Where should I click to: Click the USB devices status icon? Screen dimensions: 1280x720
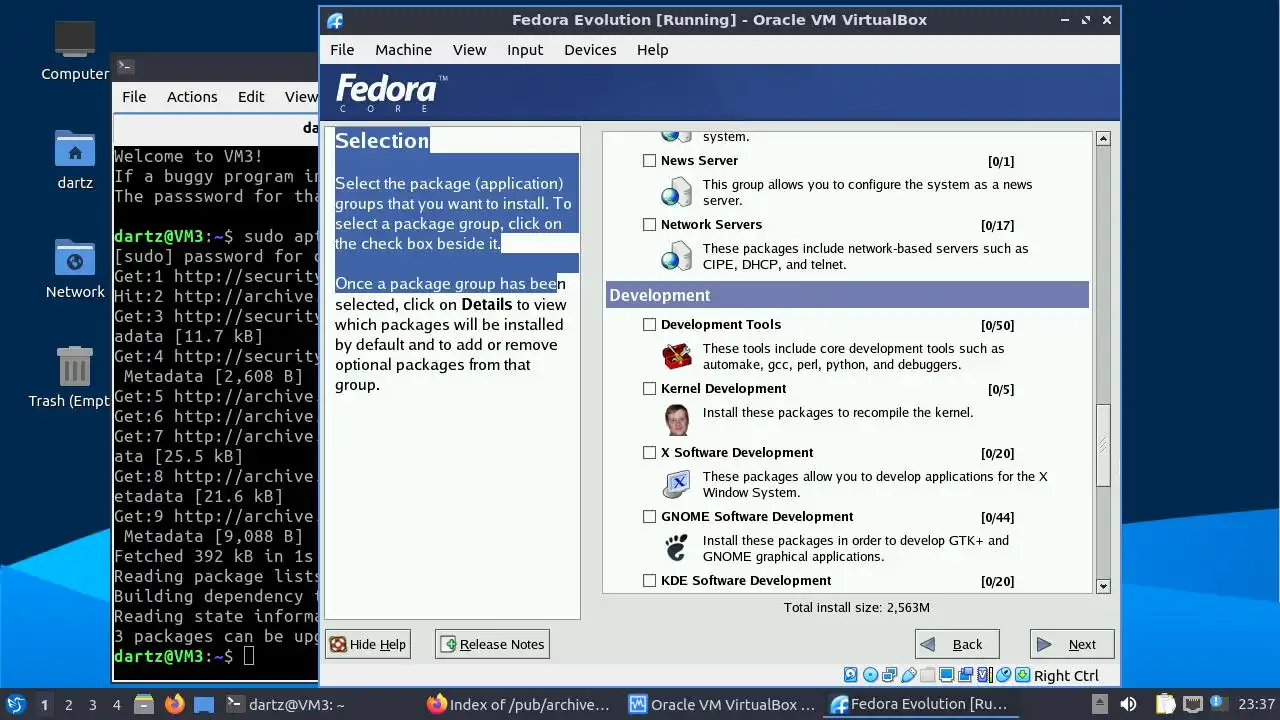(908, 675)
